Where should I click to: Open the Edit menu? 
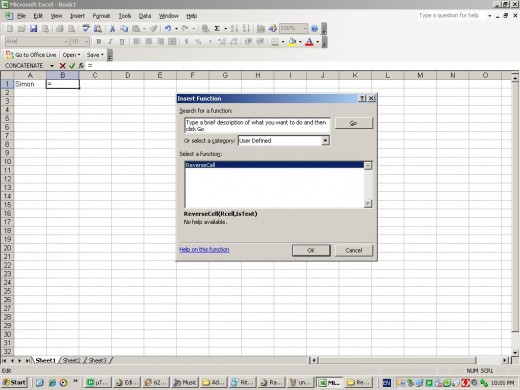38,16
